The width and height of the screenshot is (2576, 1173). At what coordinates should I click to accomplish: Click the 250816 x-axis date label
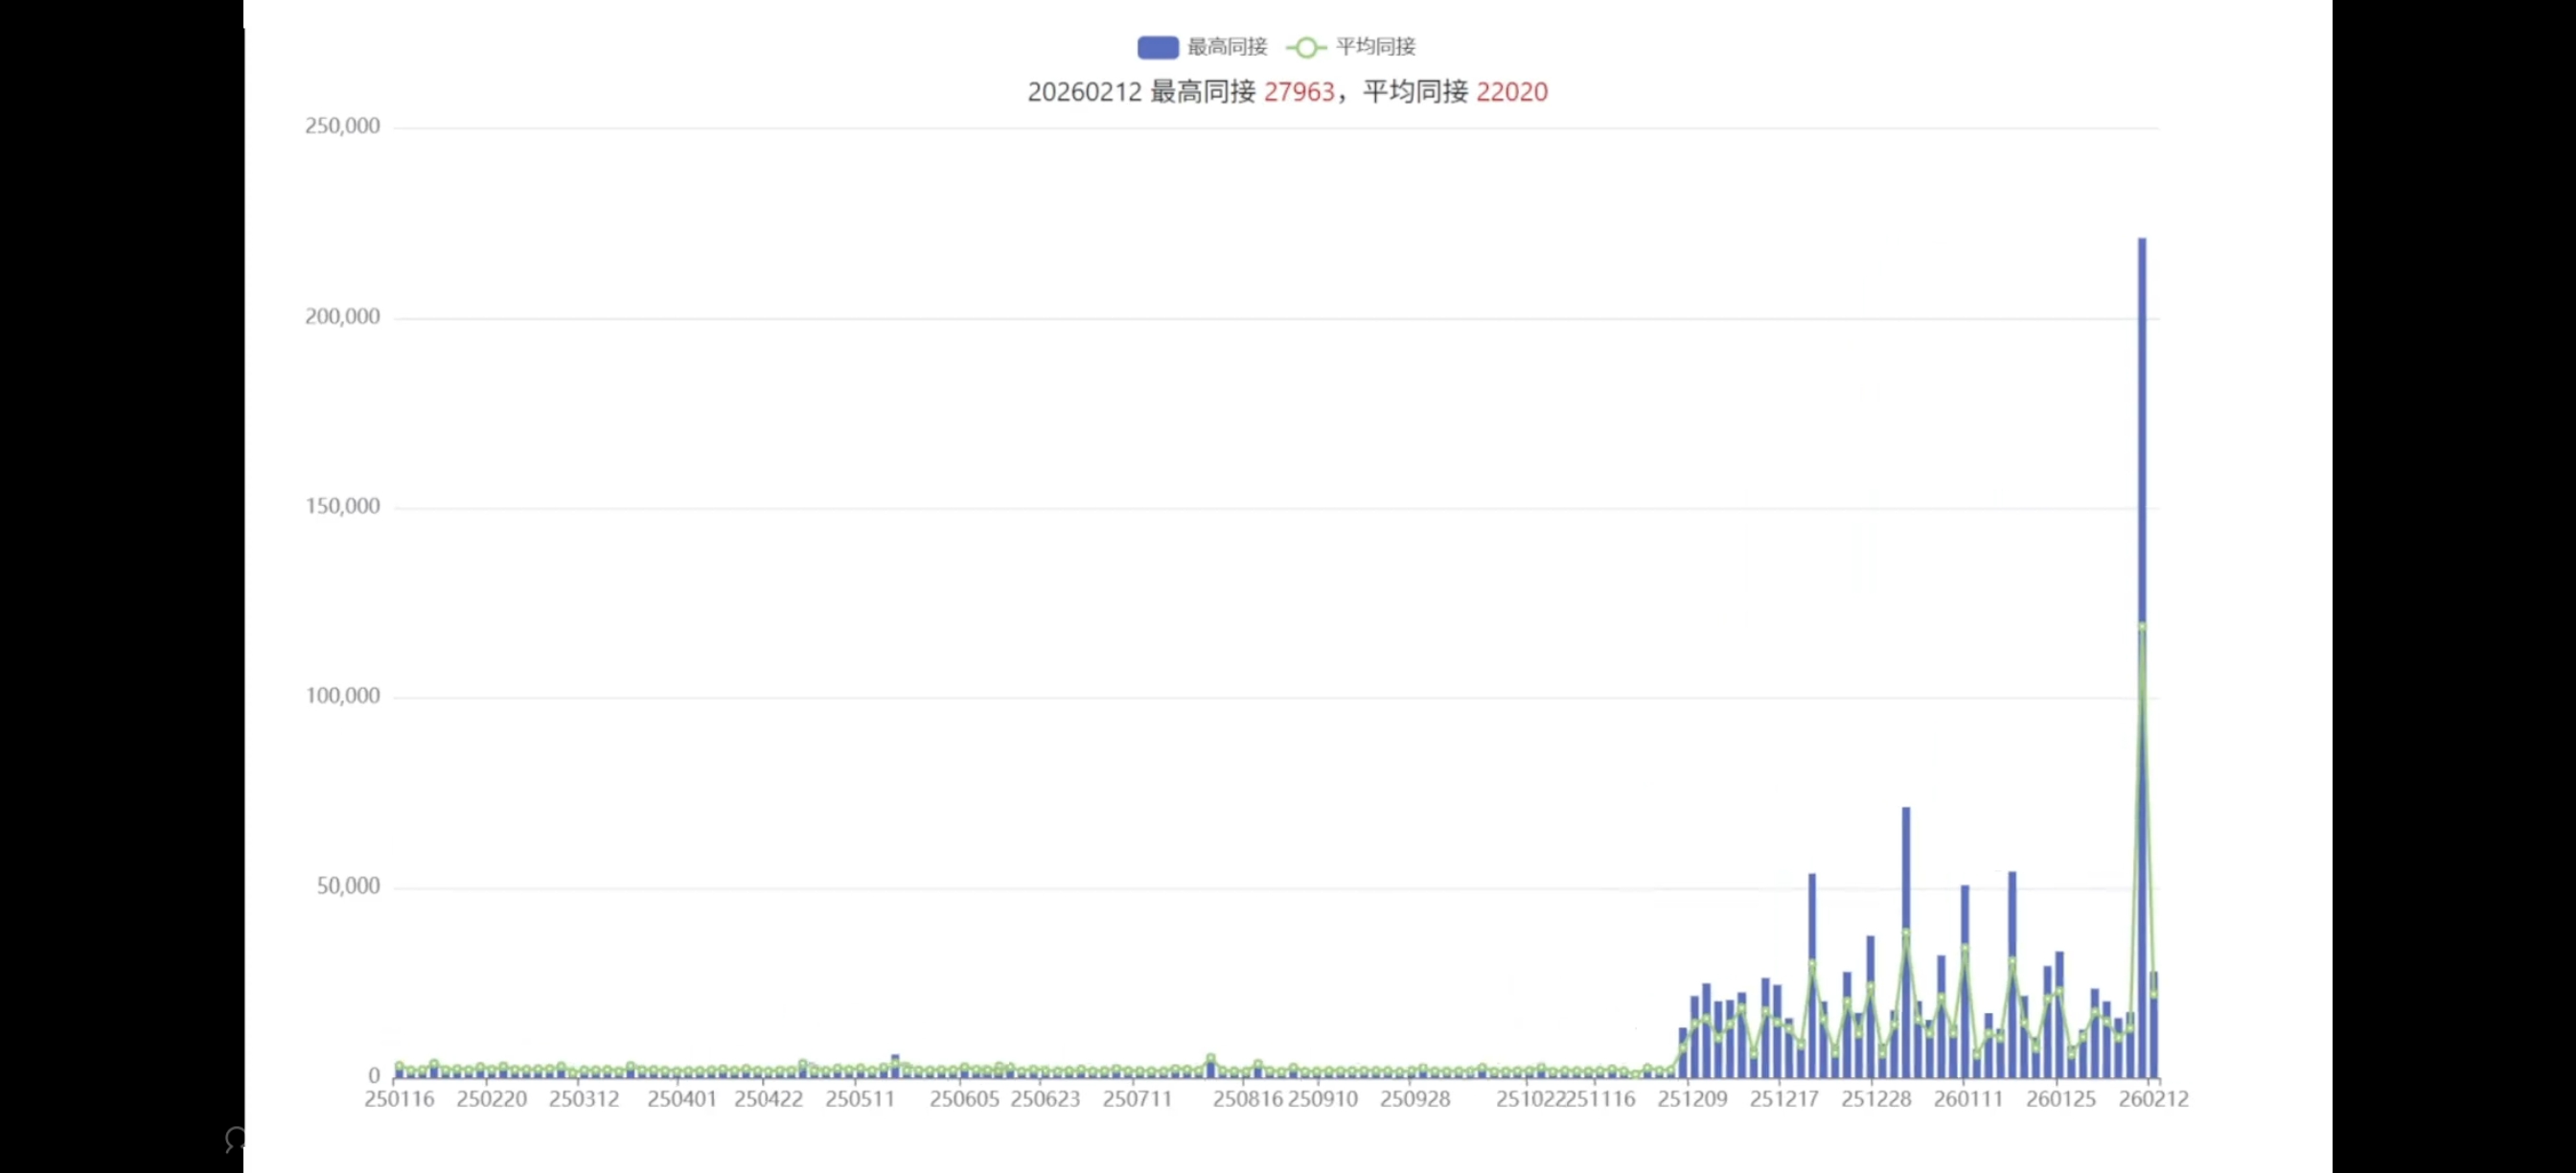coord(1247,1099)
